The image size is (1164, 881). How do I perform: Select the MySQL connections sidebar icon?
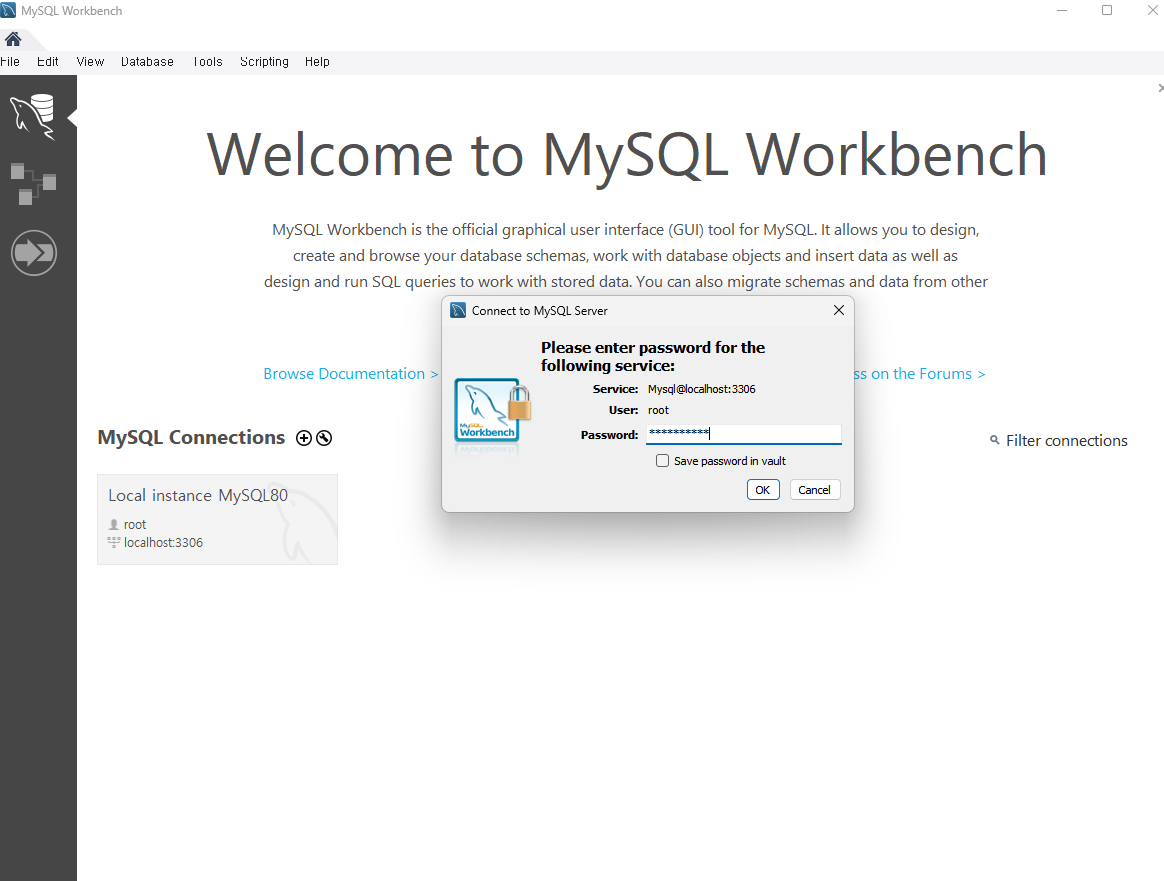click(33, 117)
